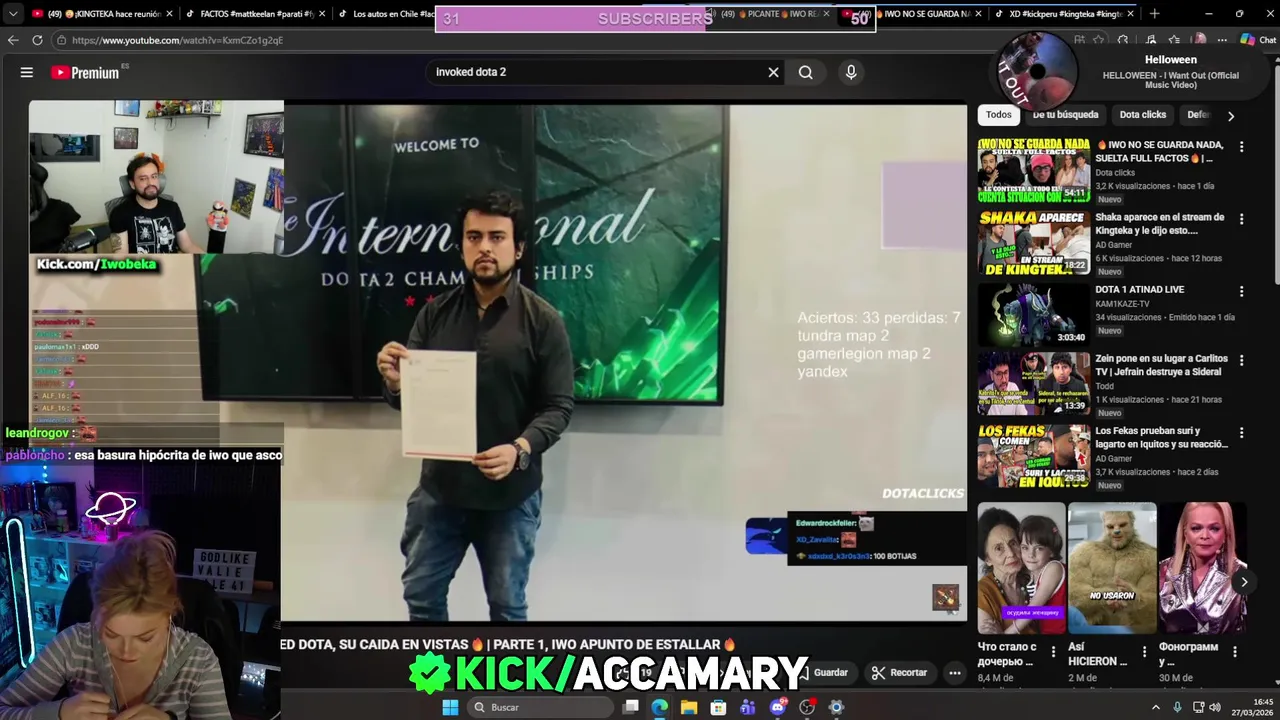
Task: Click 'AD Gamer' channel under Shaka video
Action: coord(1113,245)
